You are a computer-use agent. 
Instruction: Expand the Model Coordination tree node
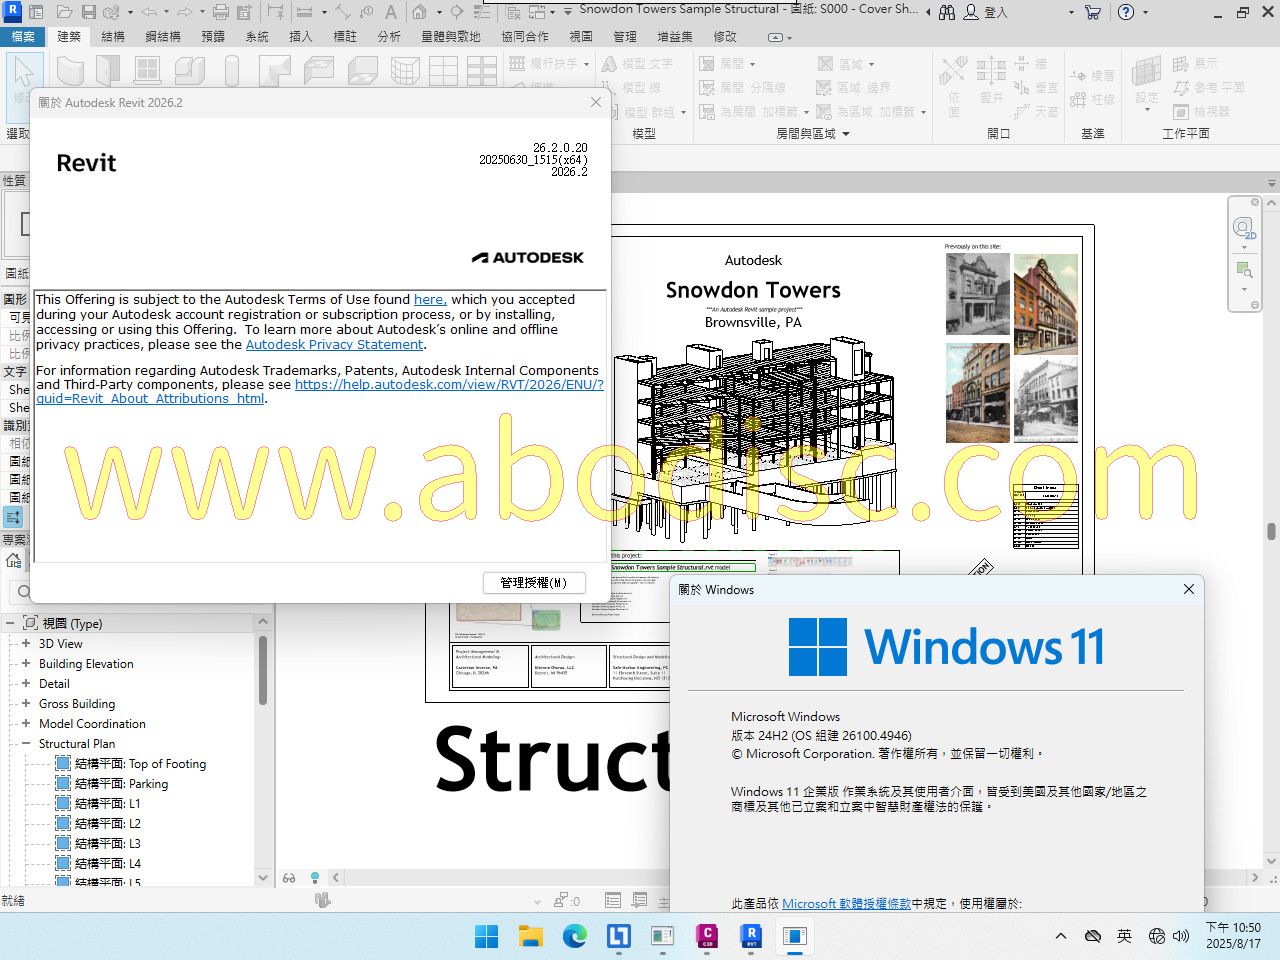(x=26, y=724)
